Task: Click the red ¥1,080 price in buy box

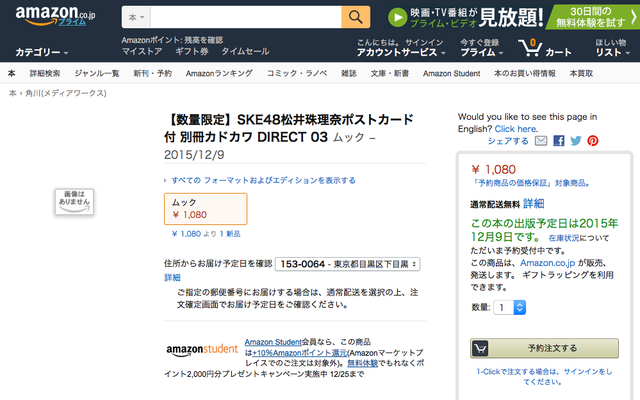Action: tap(493, 169)
